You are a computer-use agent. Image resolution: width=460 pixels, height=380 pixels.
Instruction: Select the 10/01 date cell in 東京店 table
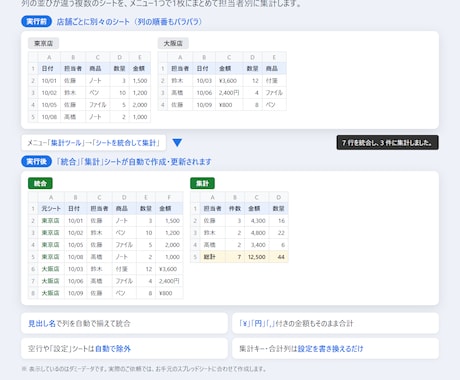(49, 81)
